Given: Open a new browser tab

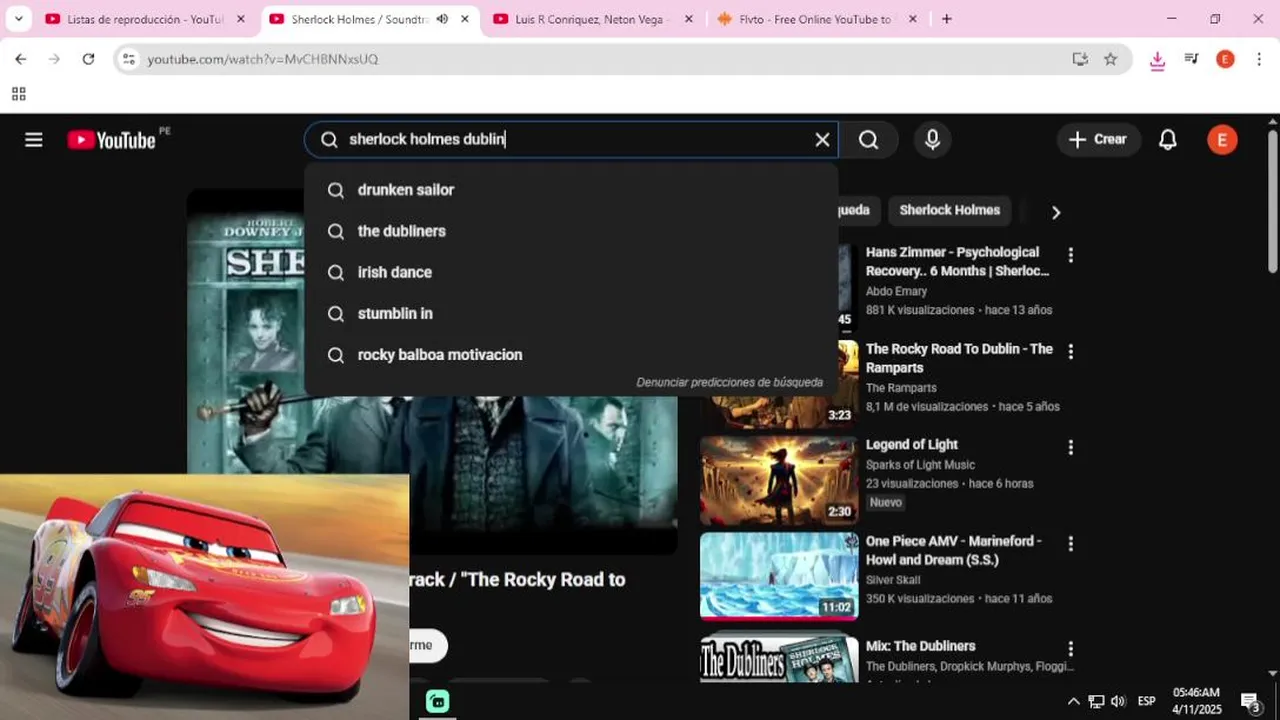Looking at the screenshot, I should point(947,19).
